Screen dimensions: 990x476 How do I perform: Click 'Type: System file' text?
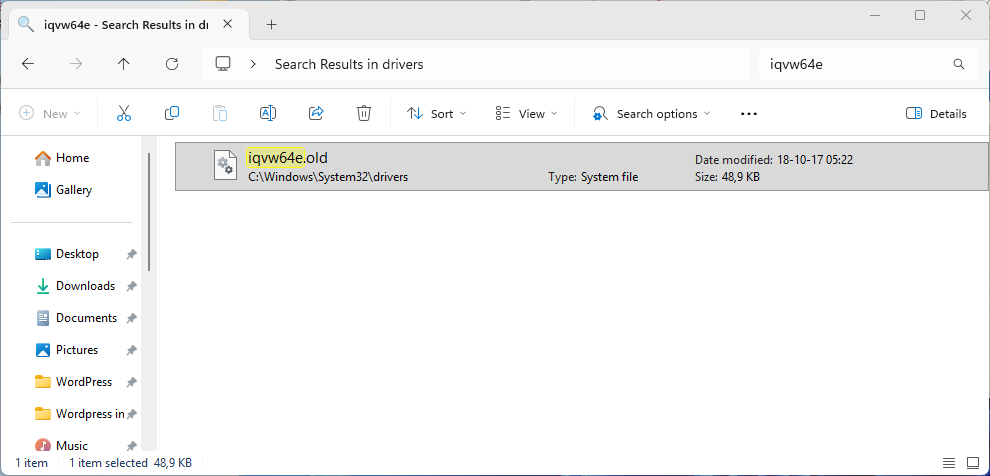593,177
